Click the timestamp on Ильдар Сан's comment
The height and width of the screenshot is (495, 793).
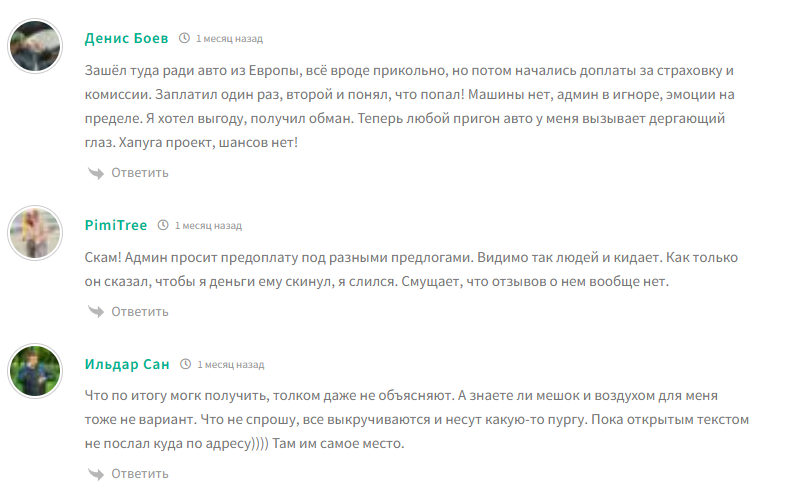pos(230,364)
